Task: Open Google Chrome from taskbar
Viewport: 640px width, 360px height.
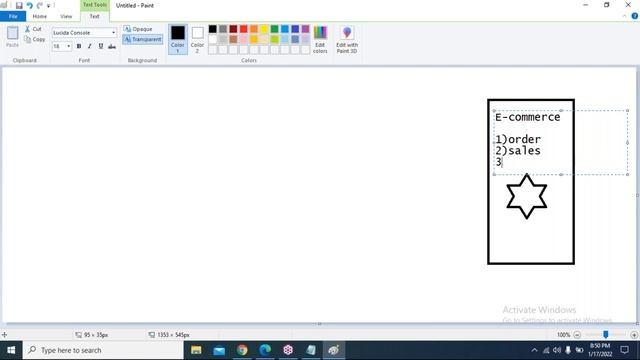Action: [242, 350]
